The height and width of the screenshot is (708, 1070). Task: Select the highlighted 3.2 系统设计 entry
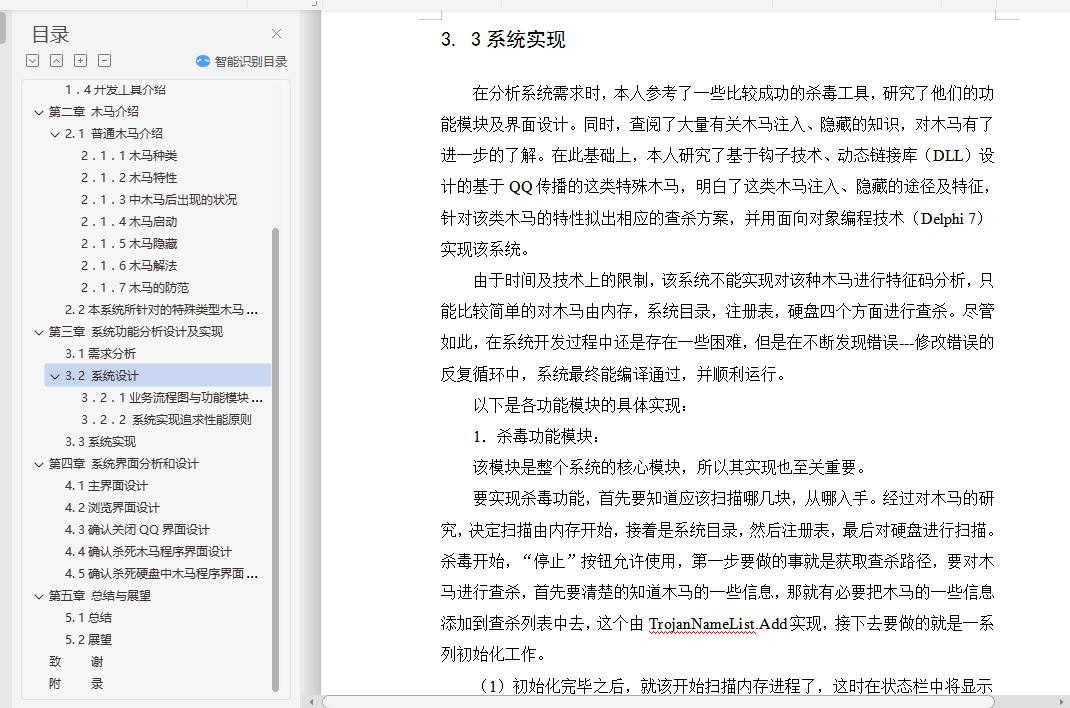tap(158, 375)
